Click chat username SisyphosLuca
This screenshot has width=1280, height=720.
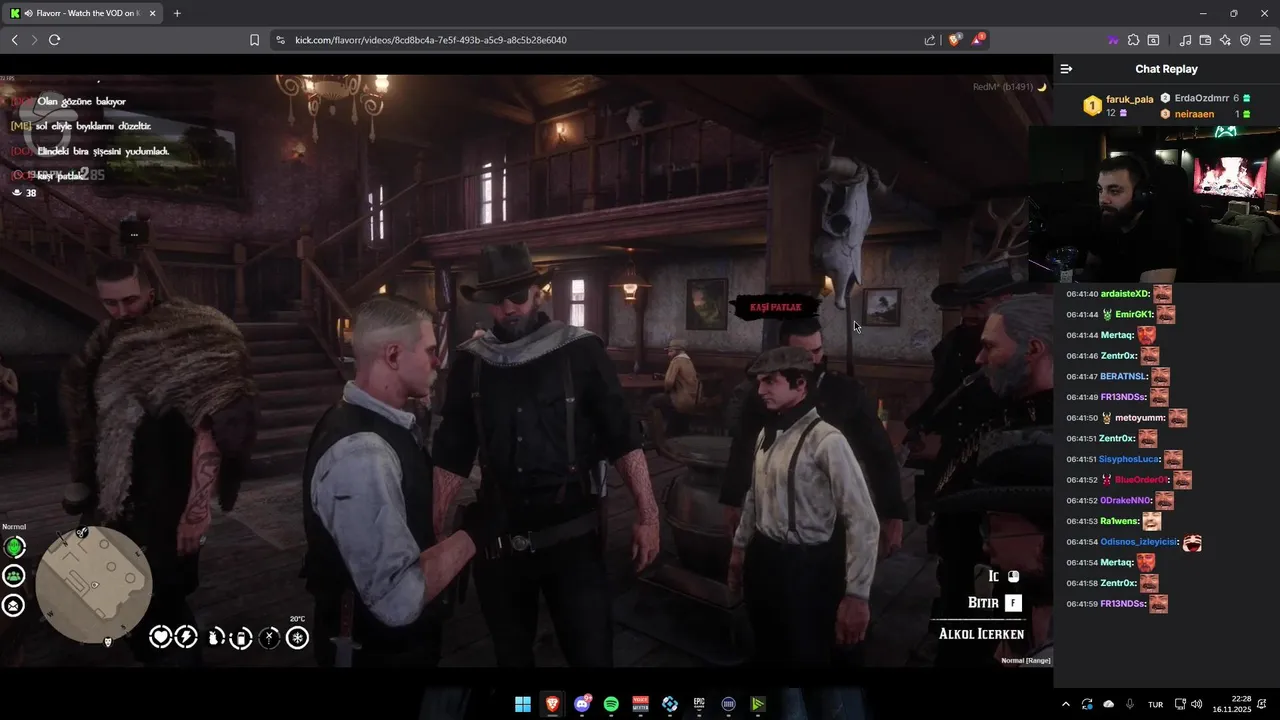pyautogui.click(x=1130, y=459)
